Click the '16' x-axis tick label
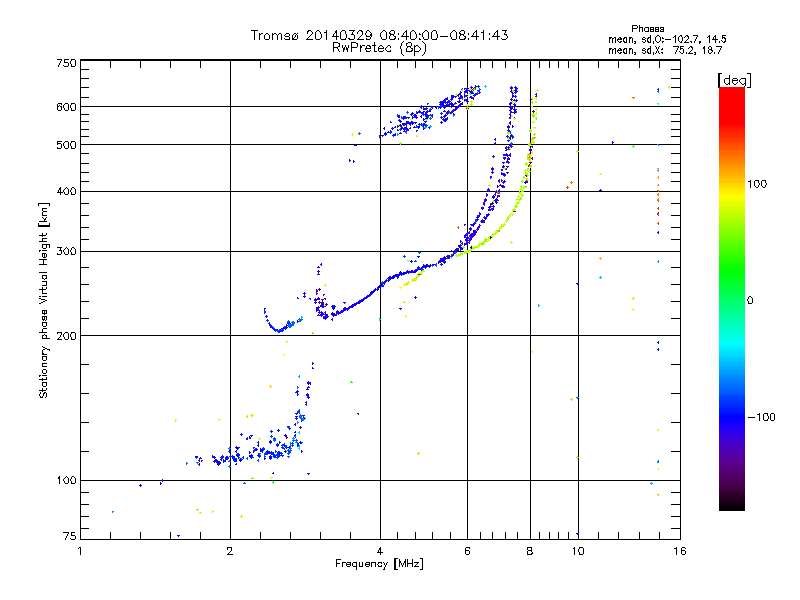The height and width of the screenshot is (600, 800). (x=680, y=551)
